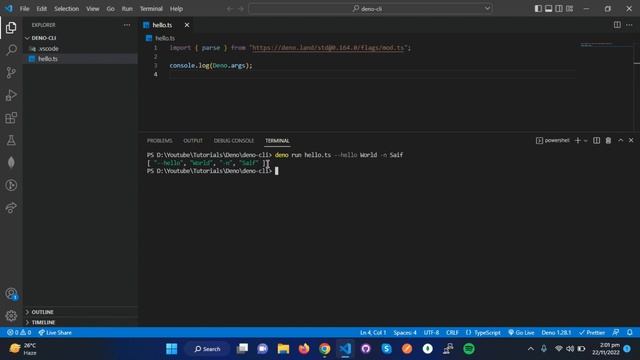Switch to the OUTPUT panel tab
The width and height of the screenshot is (640, 360).
193,141
